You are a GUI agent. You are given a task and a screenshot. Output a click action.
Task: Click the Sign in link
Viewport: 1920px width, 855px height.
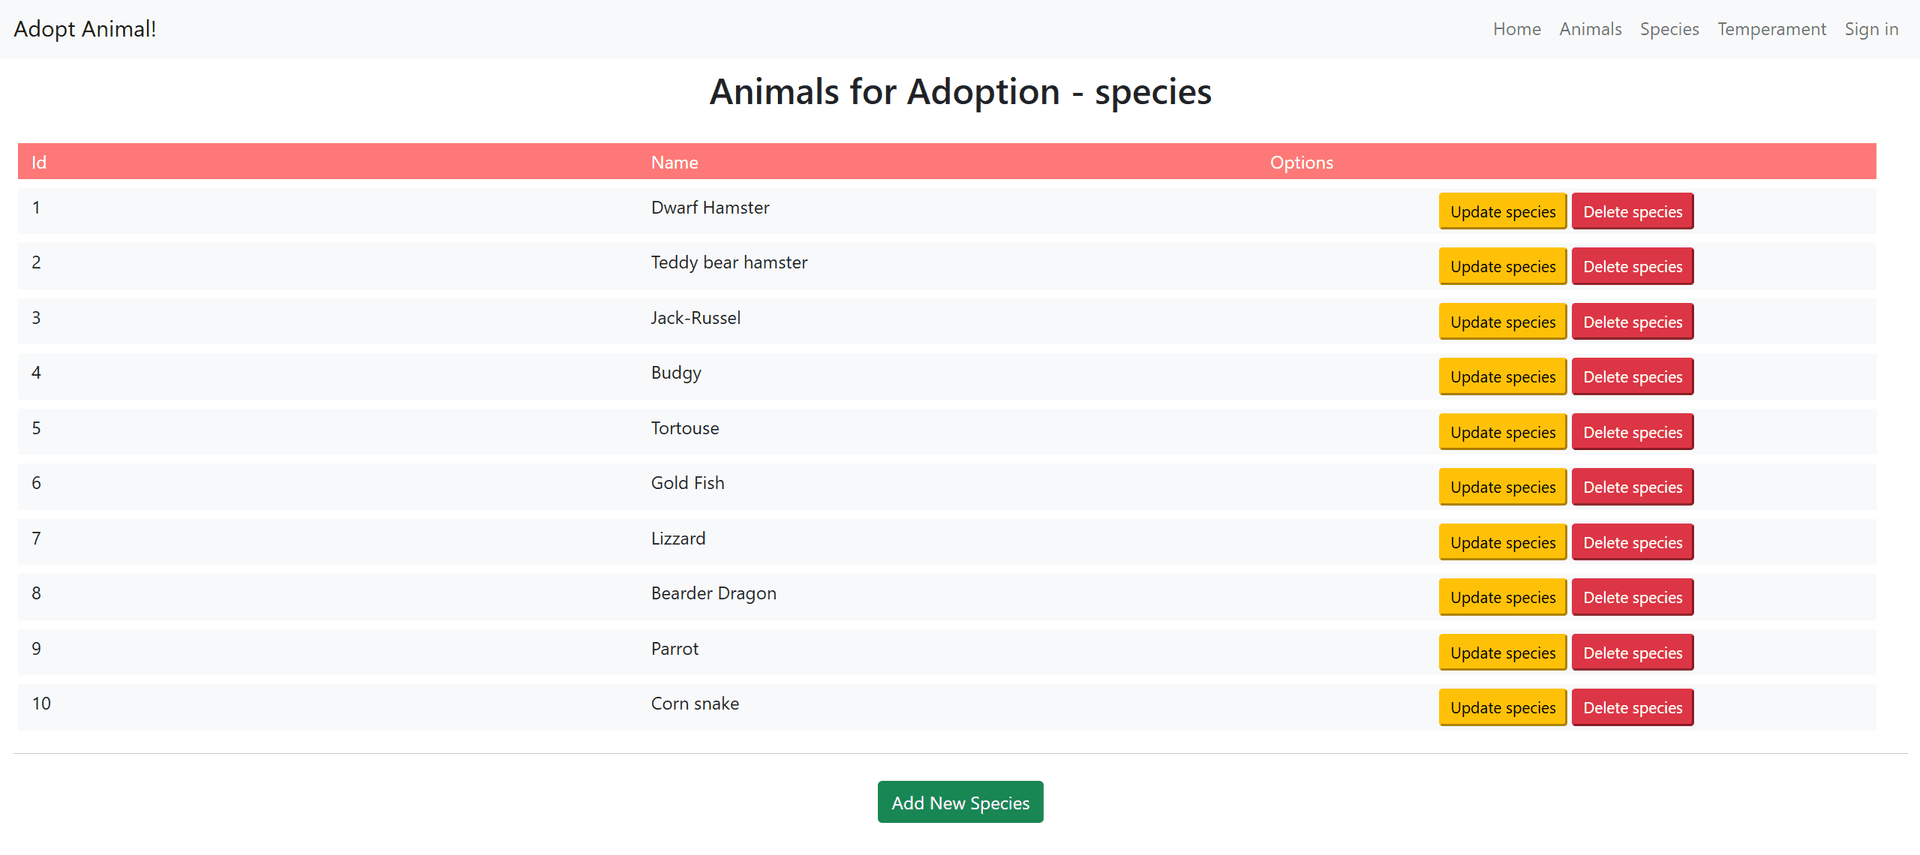point(1871,29)
